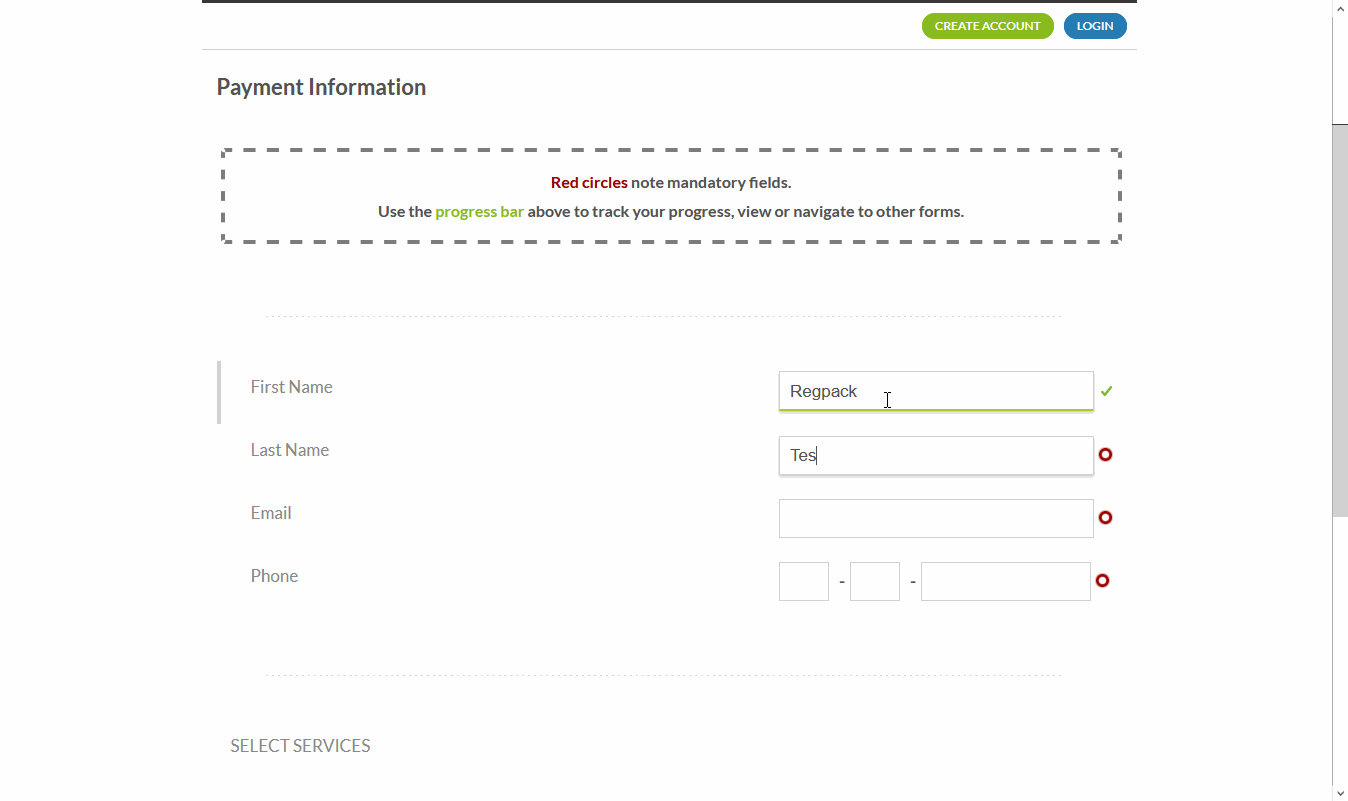Click the 'Payment Information' page heading
The image size is (1348, 801).
point(321,87)
